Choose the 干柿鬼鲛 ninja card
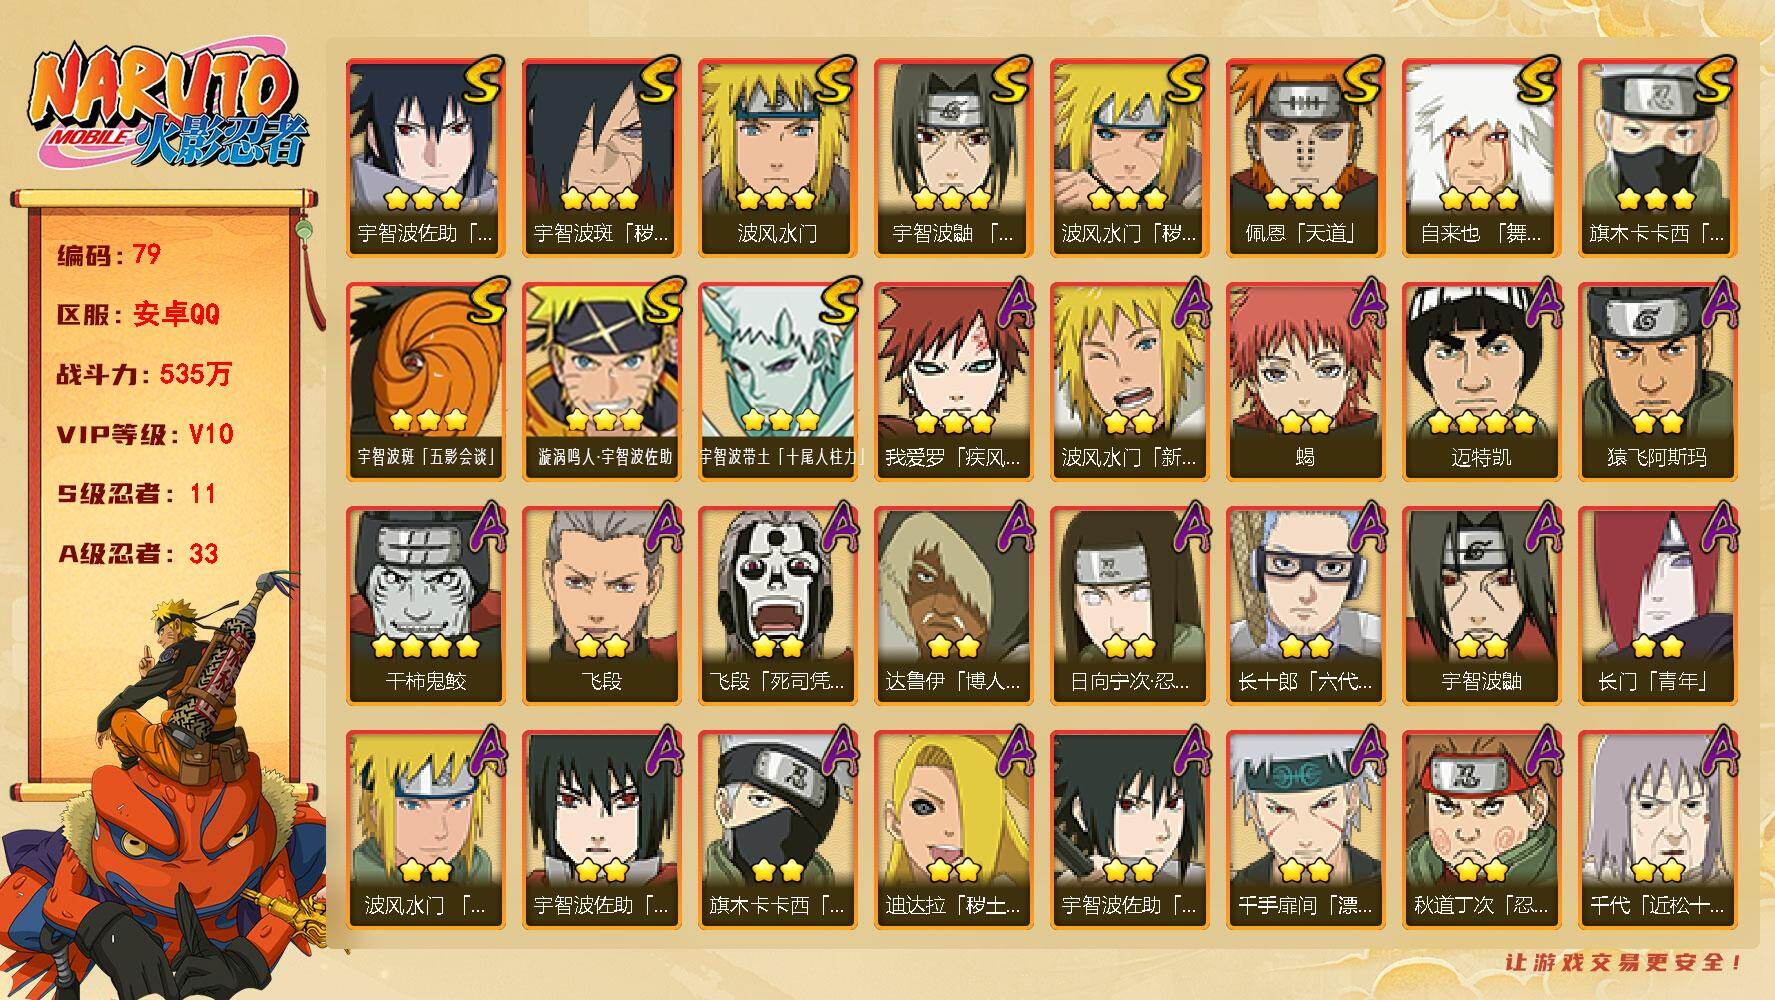1775x1000 pixels. (x=424, y=606)
